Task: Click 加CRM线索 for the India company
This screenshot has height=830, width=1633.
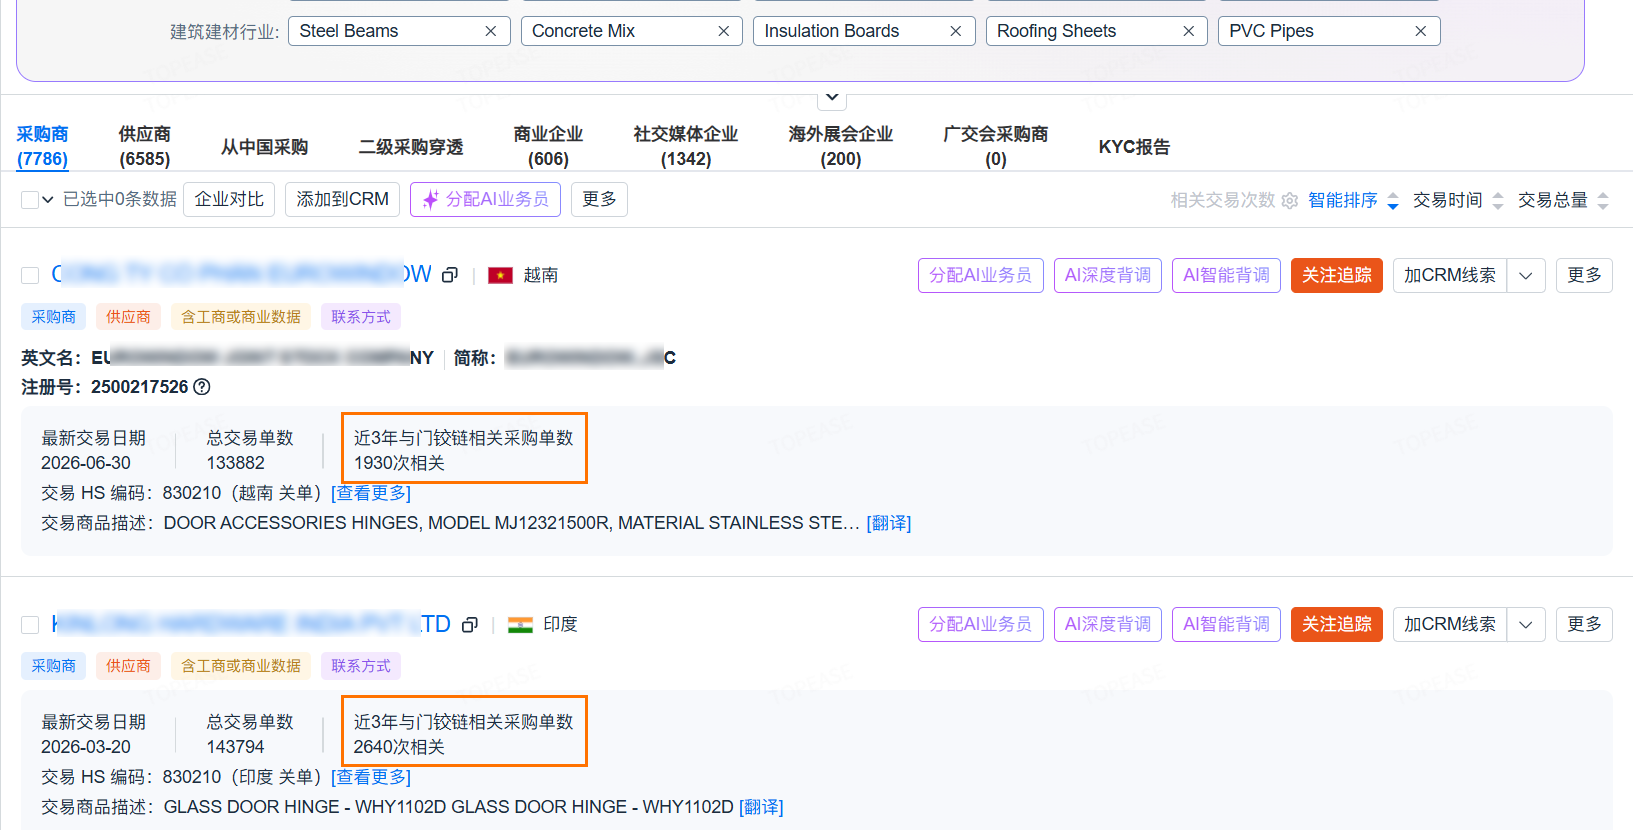Action: (x=1450, y=624)
